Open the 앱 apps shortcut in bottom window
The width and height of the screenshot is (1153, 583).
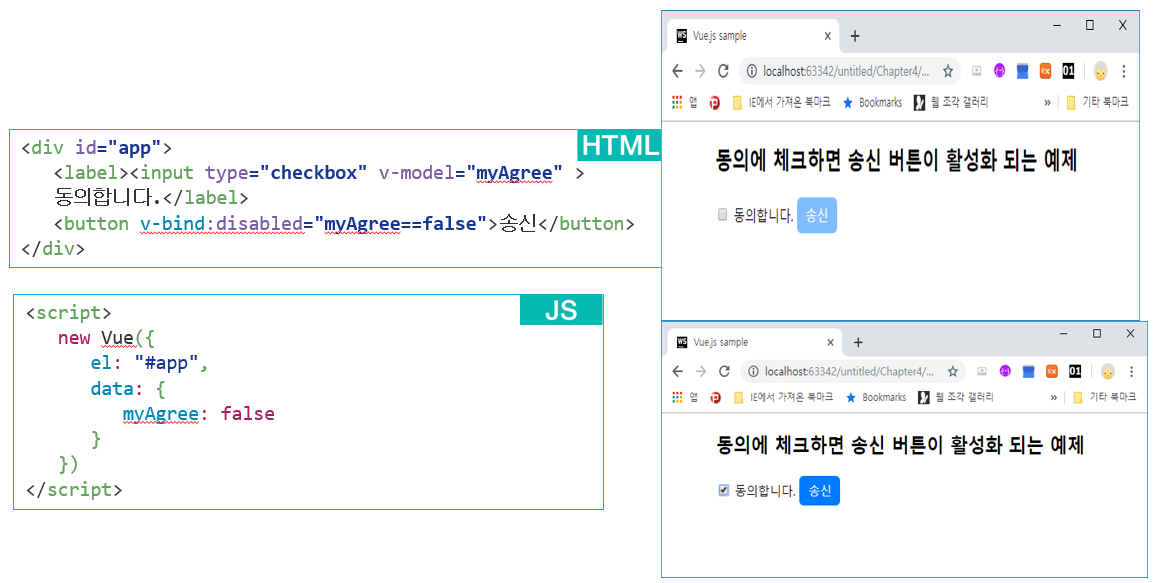pyautogui.click(x=686, y=397)
